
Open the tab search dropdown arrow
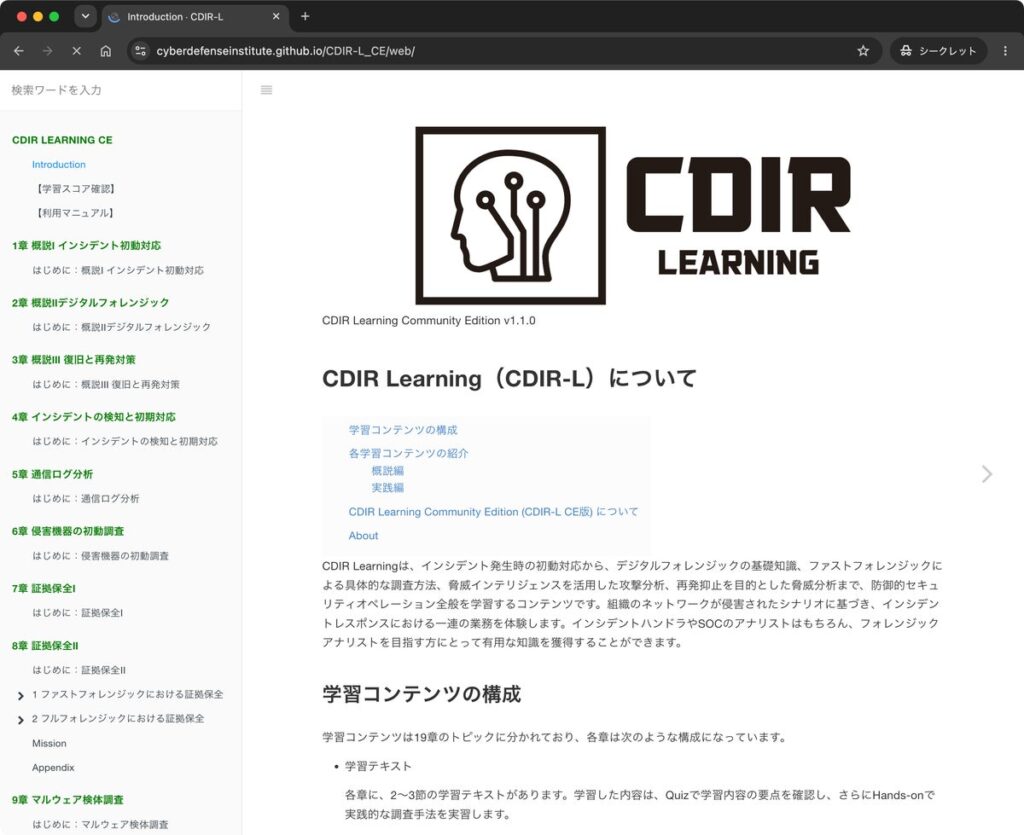pyautogui.click(x=86, y=16)
